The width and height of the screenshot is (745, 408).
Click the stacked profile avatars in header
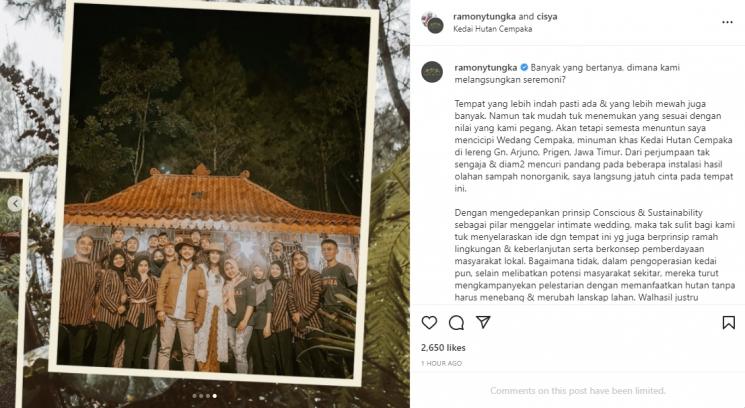(x=432, y=22)
